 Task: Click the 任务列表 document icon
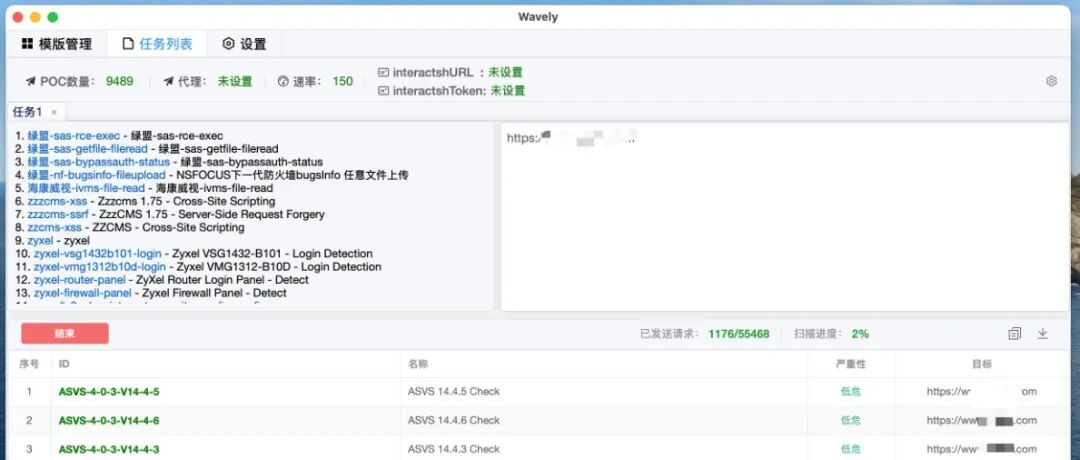pyautogui.click(x=127, y=44)
